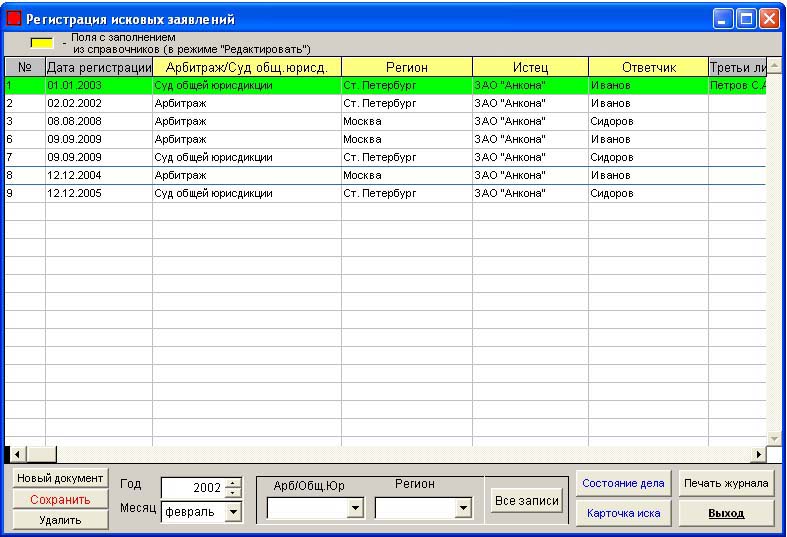
Task: Click the Ответчик column header
Action: pos(648,67)
